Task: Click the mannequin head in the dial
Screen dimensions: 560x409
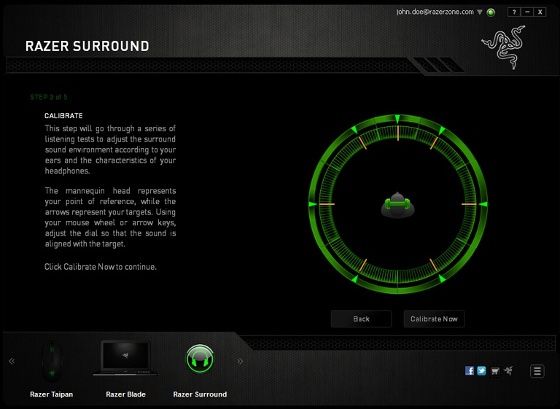Action: click(x=398, y=205)
